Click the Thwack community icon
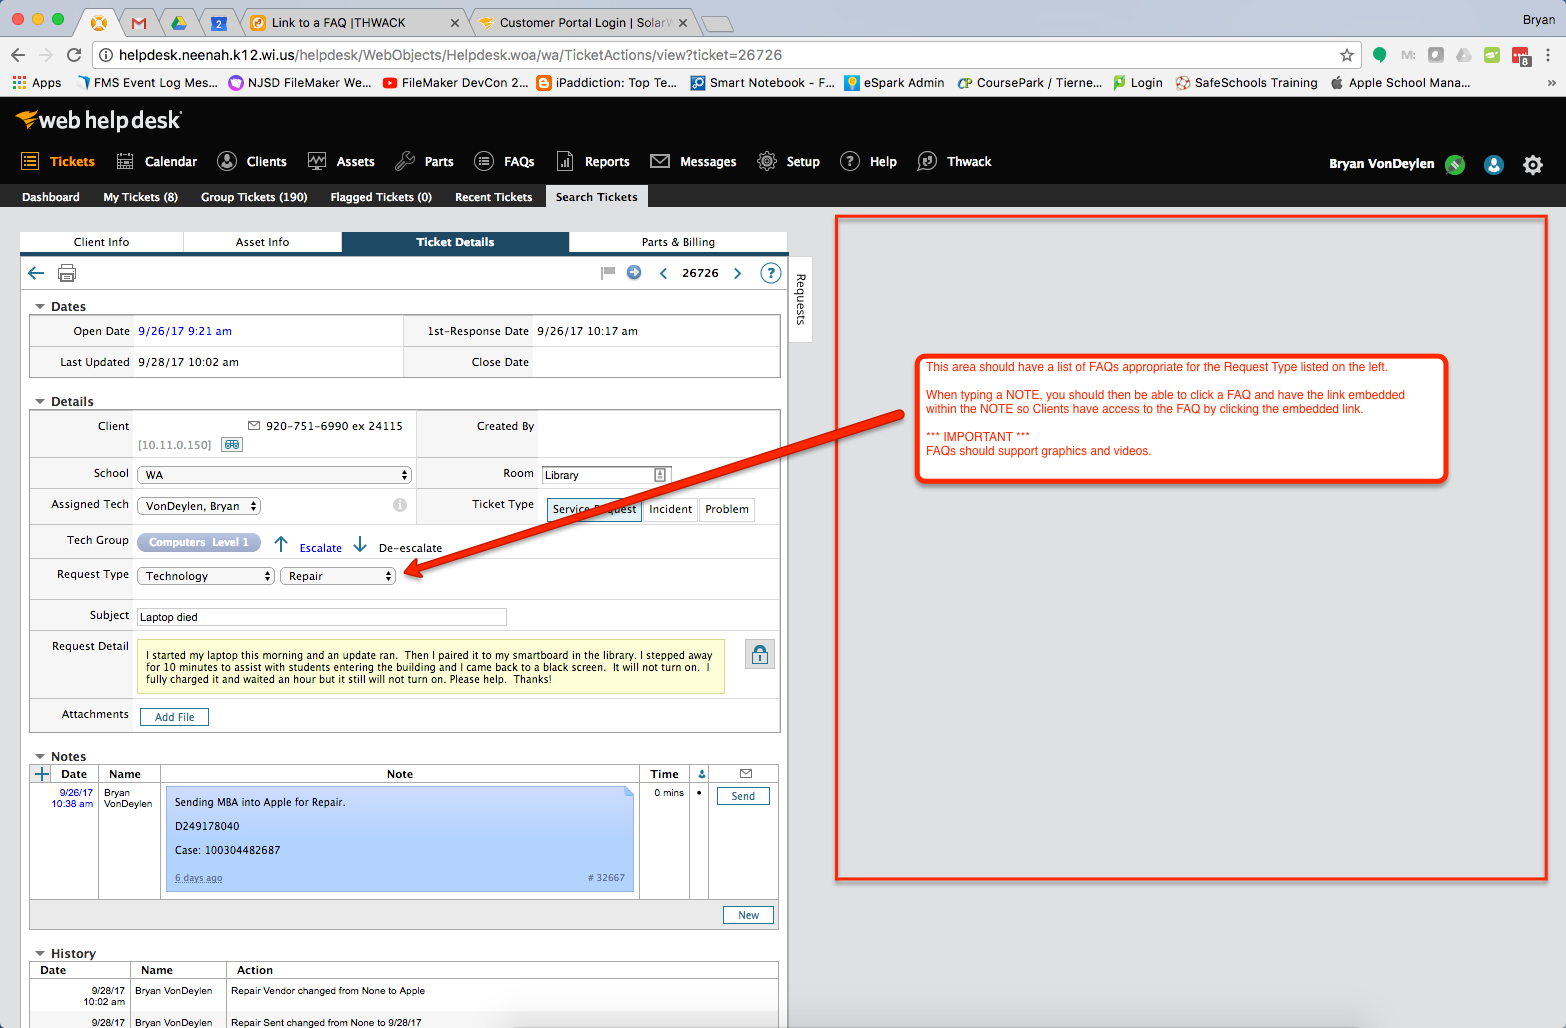 coord(927,161)
